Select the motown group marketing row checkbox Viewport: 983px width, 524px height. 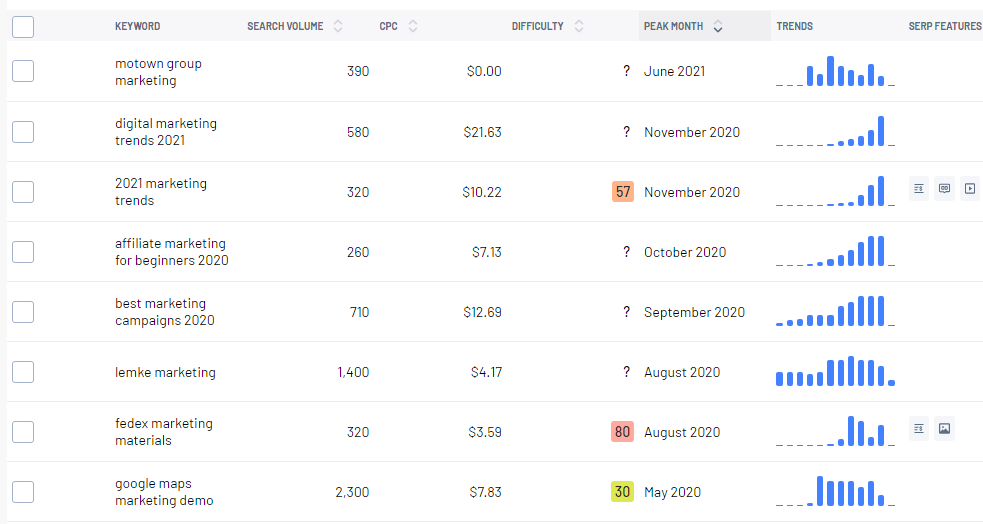tap(23, 71)
